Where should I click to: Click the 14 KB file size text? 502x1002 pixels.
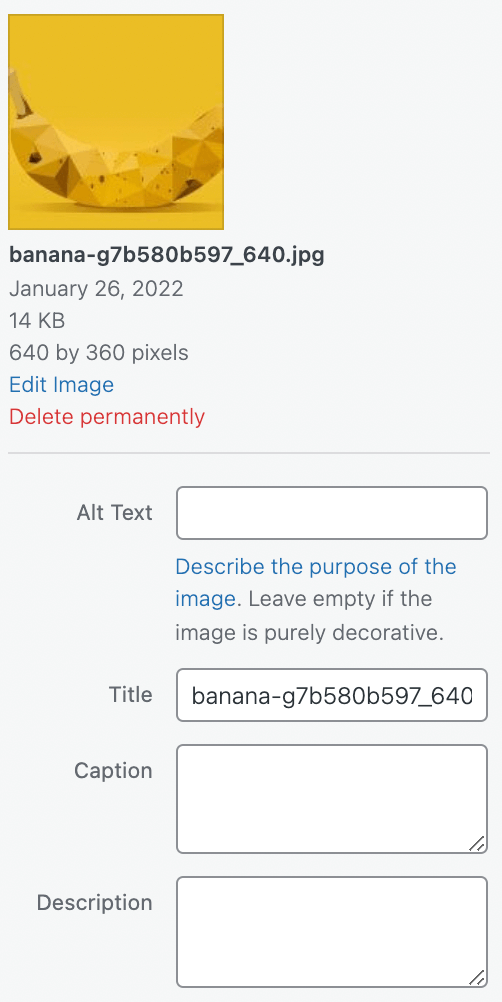(37, 320)
